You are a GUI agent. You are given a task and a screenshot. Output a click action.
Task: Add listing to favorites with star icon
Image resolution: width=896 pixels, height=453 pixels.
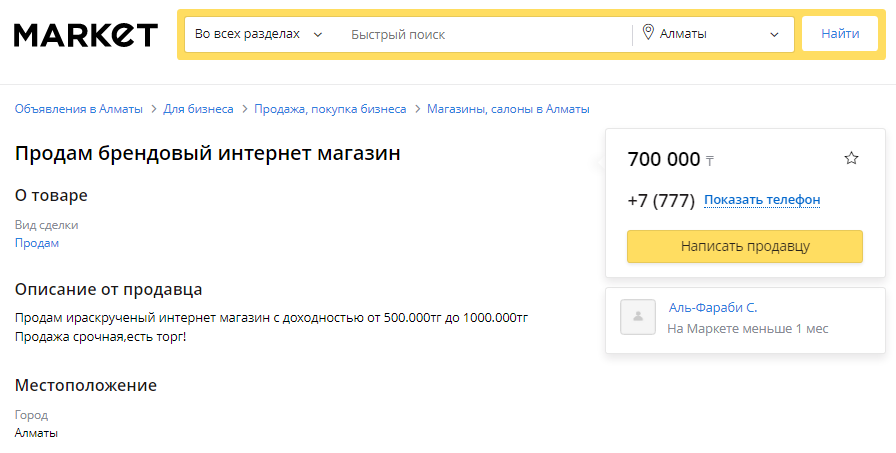851,158
